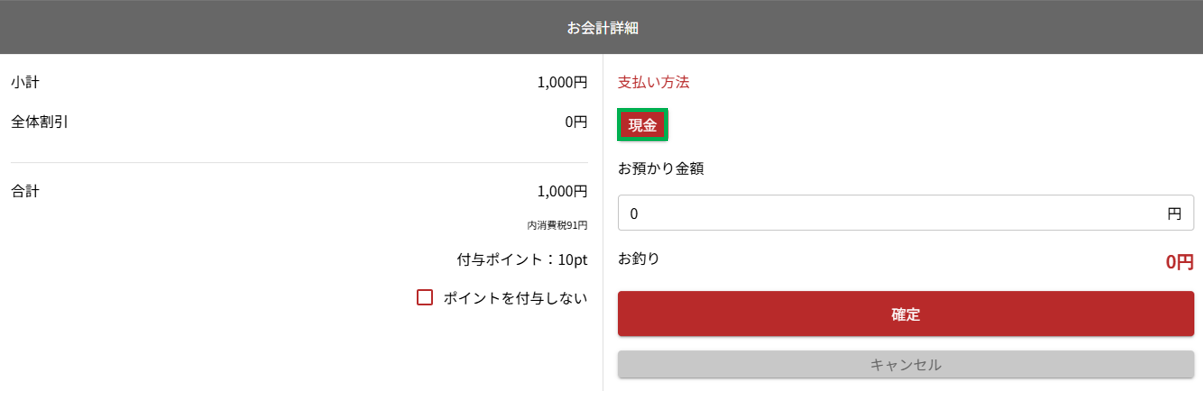Click the 小計 label

pos(25,82)
